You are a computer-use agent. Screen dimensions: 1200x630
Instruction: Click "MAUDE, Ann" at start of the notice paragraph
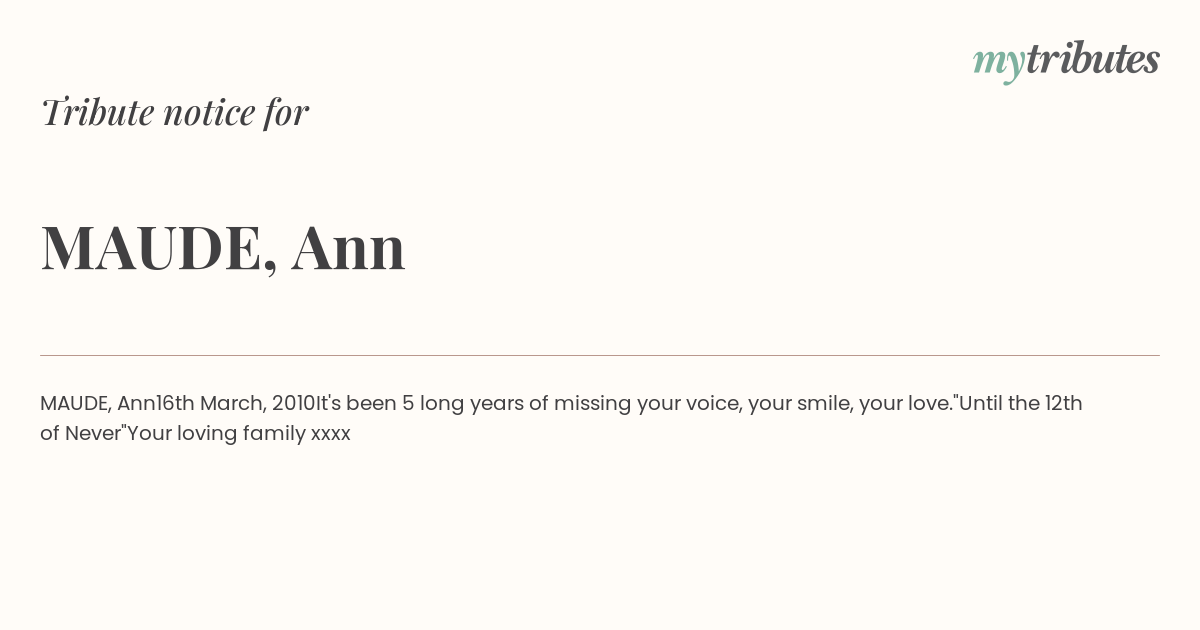click(98, 404)
